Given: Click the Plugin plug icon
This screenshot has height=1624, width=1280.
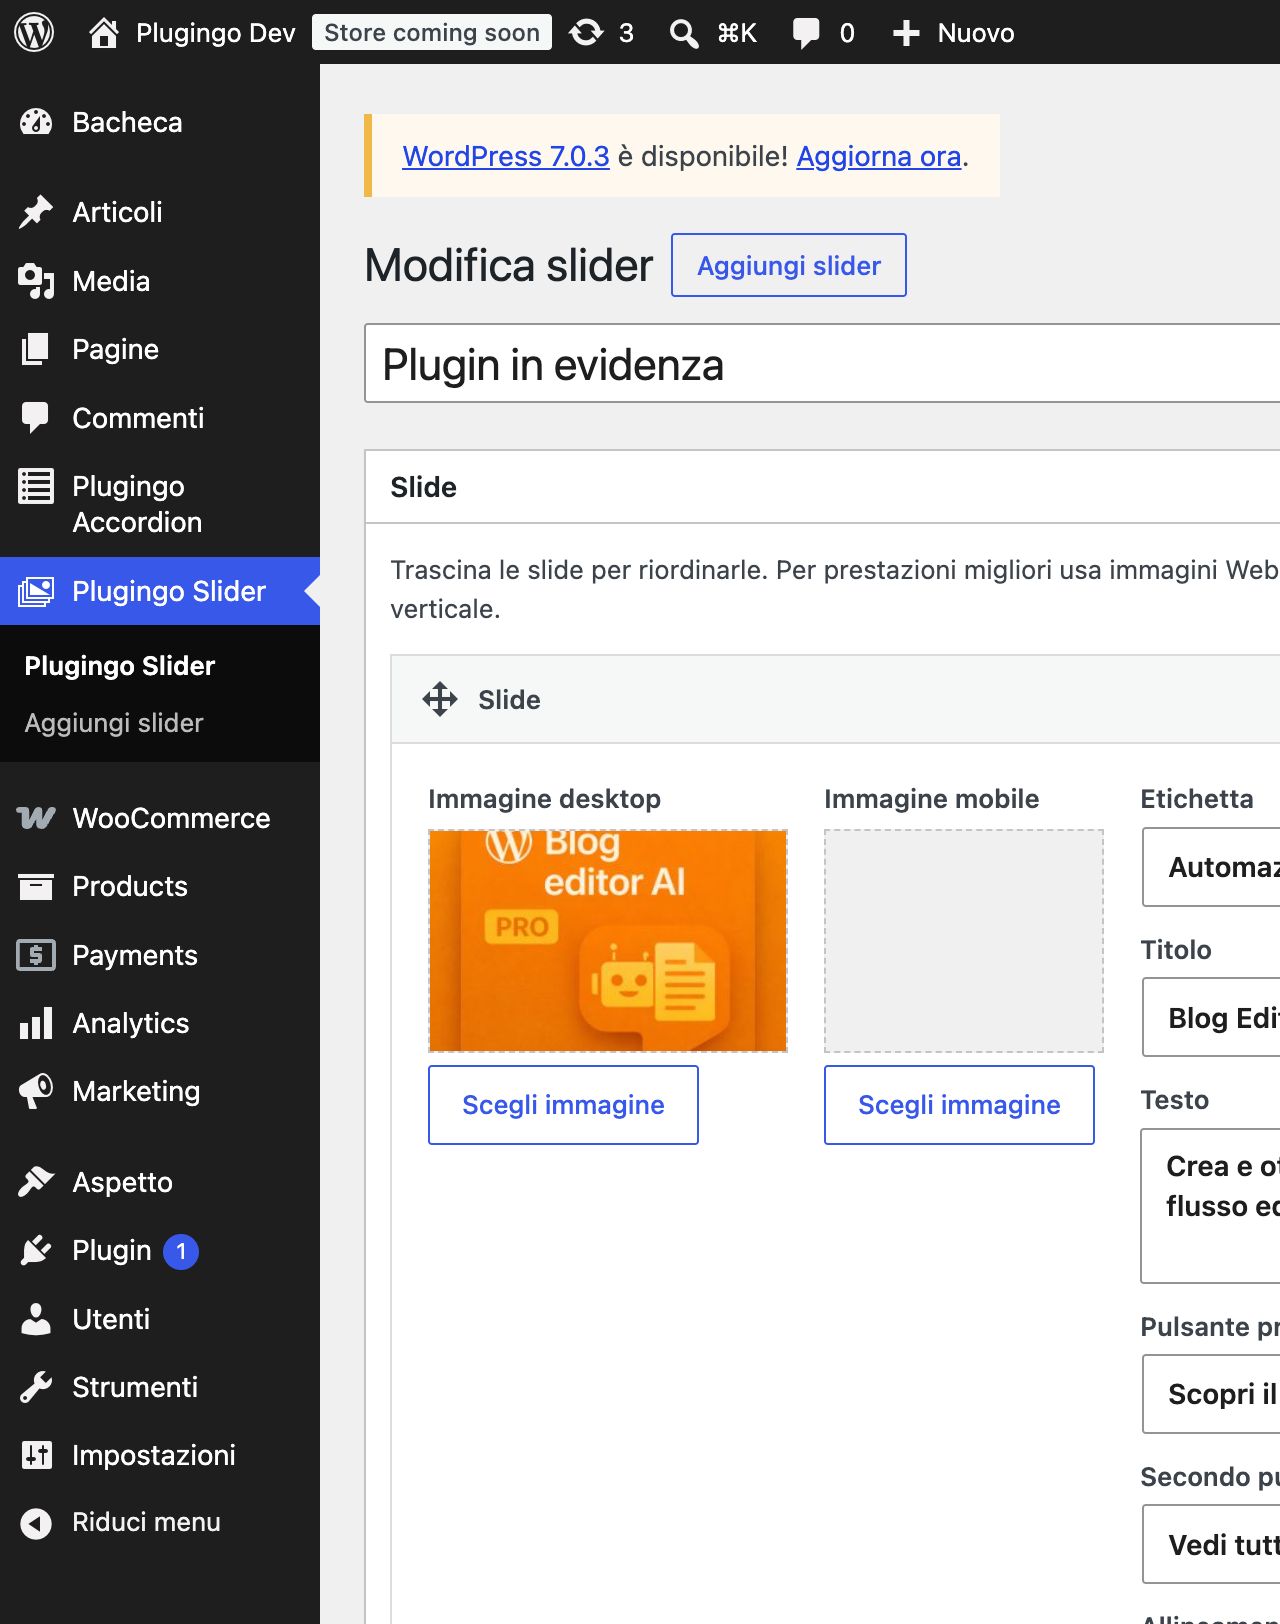Looking at the screenshot, I should (x=36, y=1250).
